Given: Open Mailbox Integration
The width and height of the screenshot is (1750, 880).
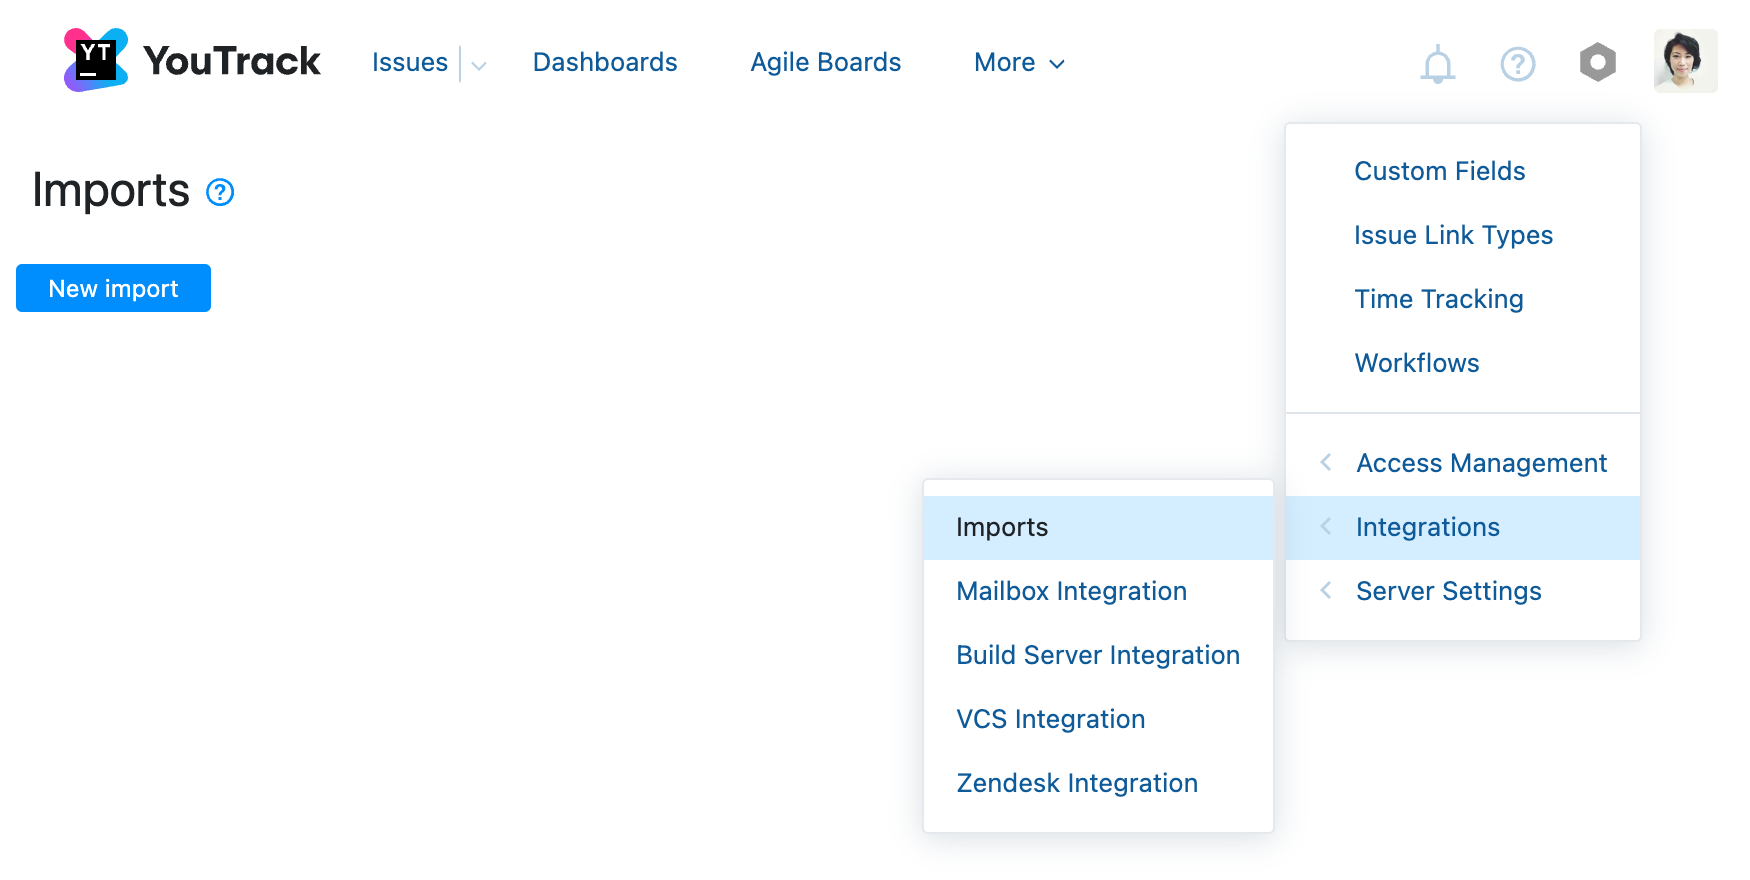Looking at the screenshot, I should 1071,591.
